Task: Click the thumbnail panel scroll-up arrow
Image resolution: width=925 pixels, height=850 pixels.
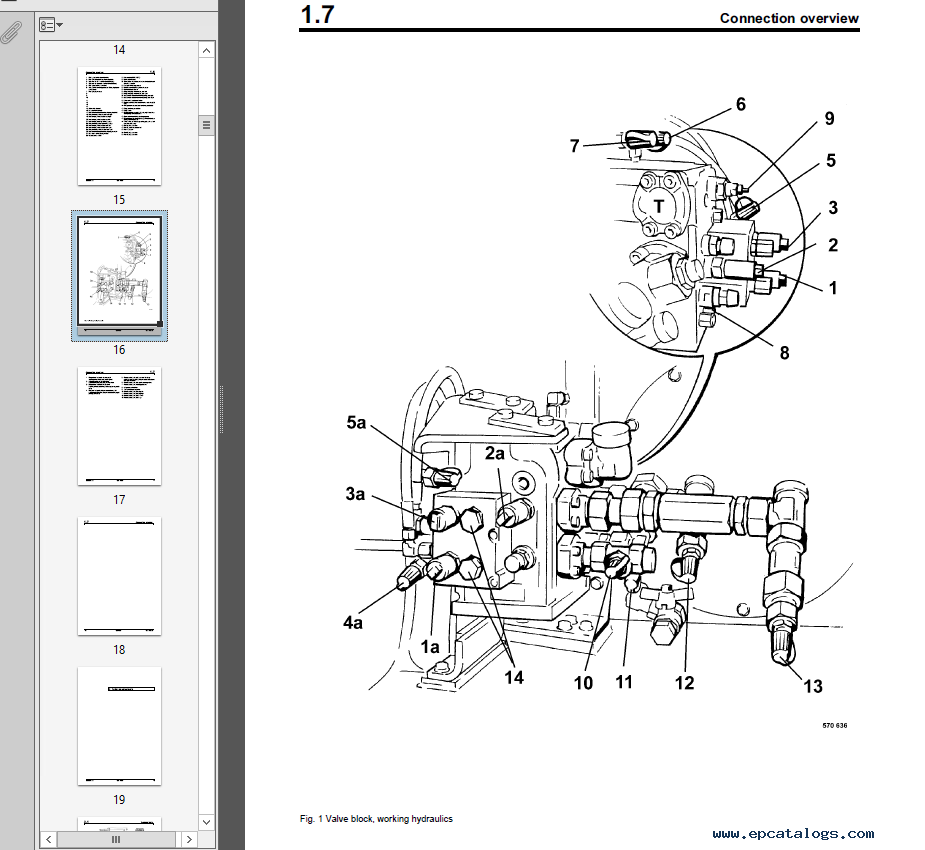Action: [206, 51]
